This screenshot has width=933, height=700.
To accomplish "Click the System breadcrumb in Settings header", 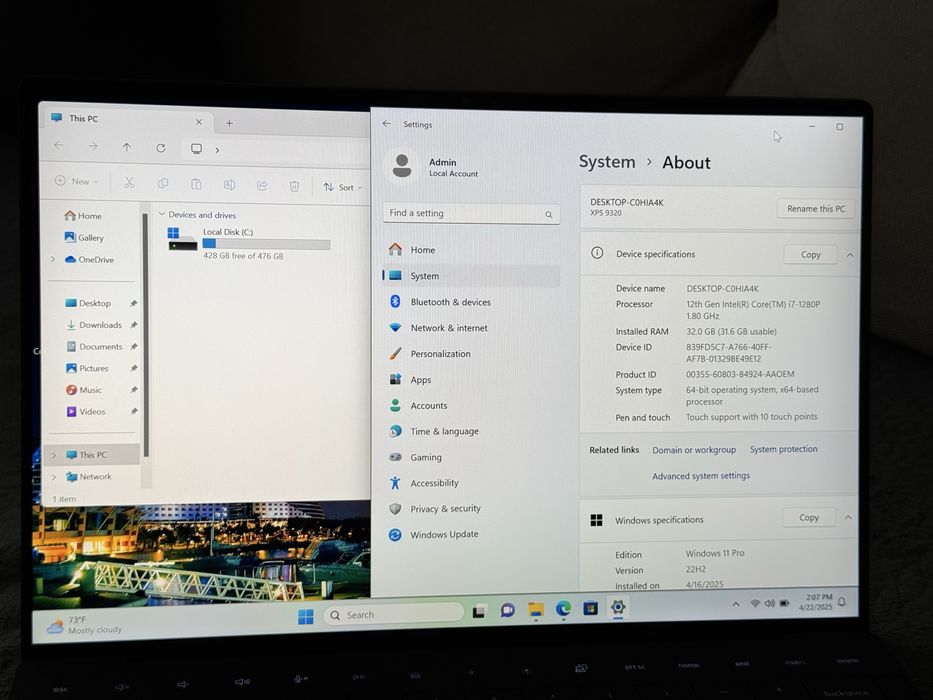I will point(607,162).
